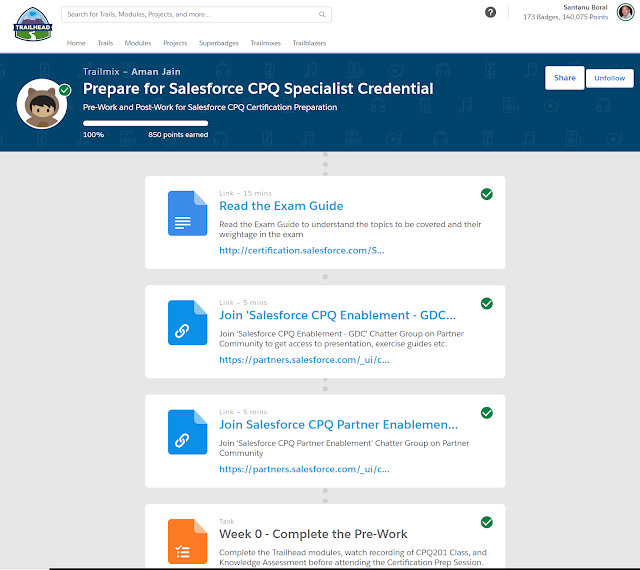Click completed checkmark on Read the Exam Guide
This screenshot has width=640, height=570.
click(x=487, y=194)
